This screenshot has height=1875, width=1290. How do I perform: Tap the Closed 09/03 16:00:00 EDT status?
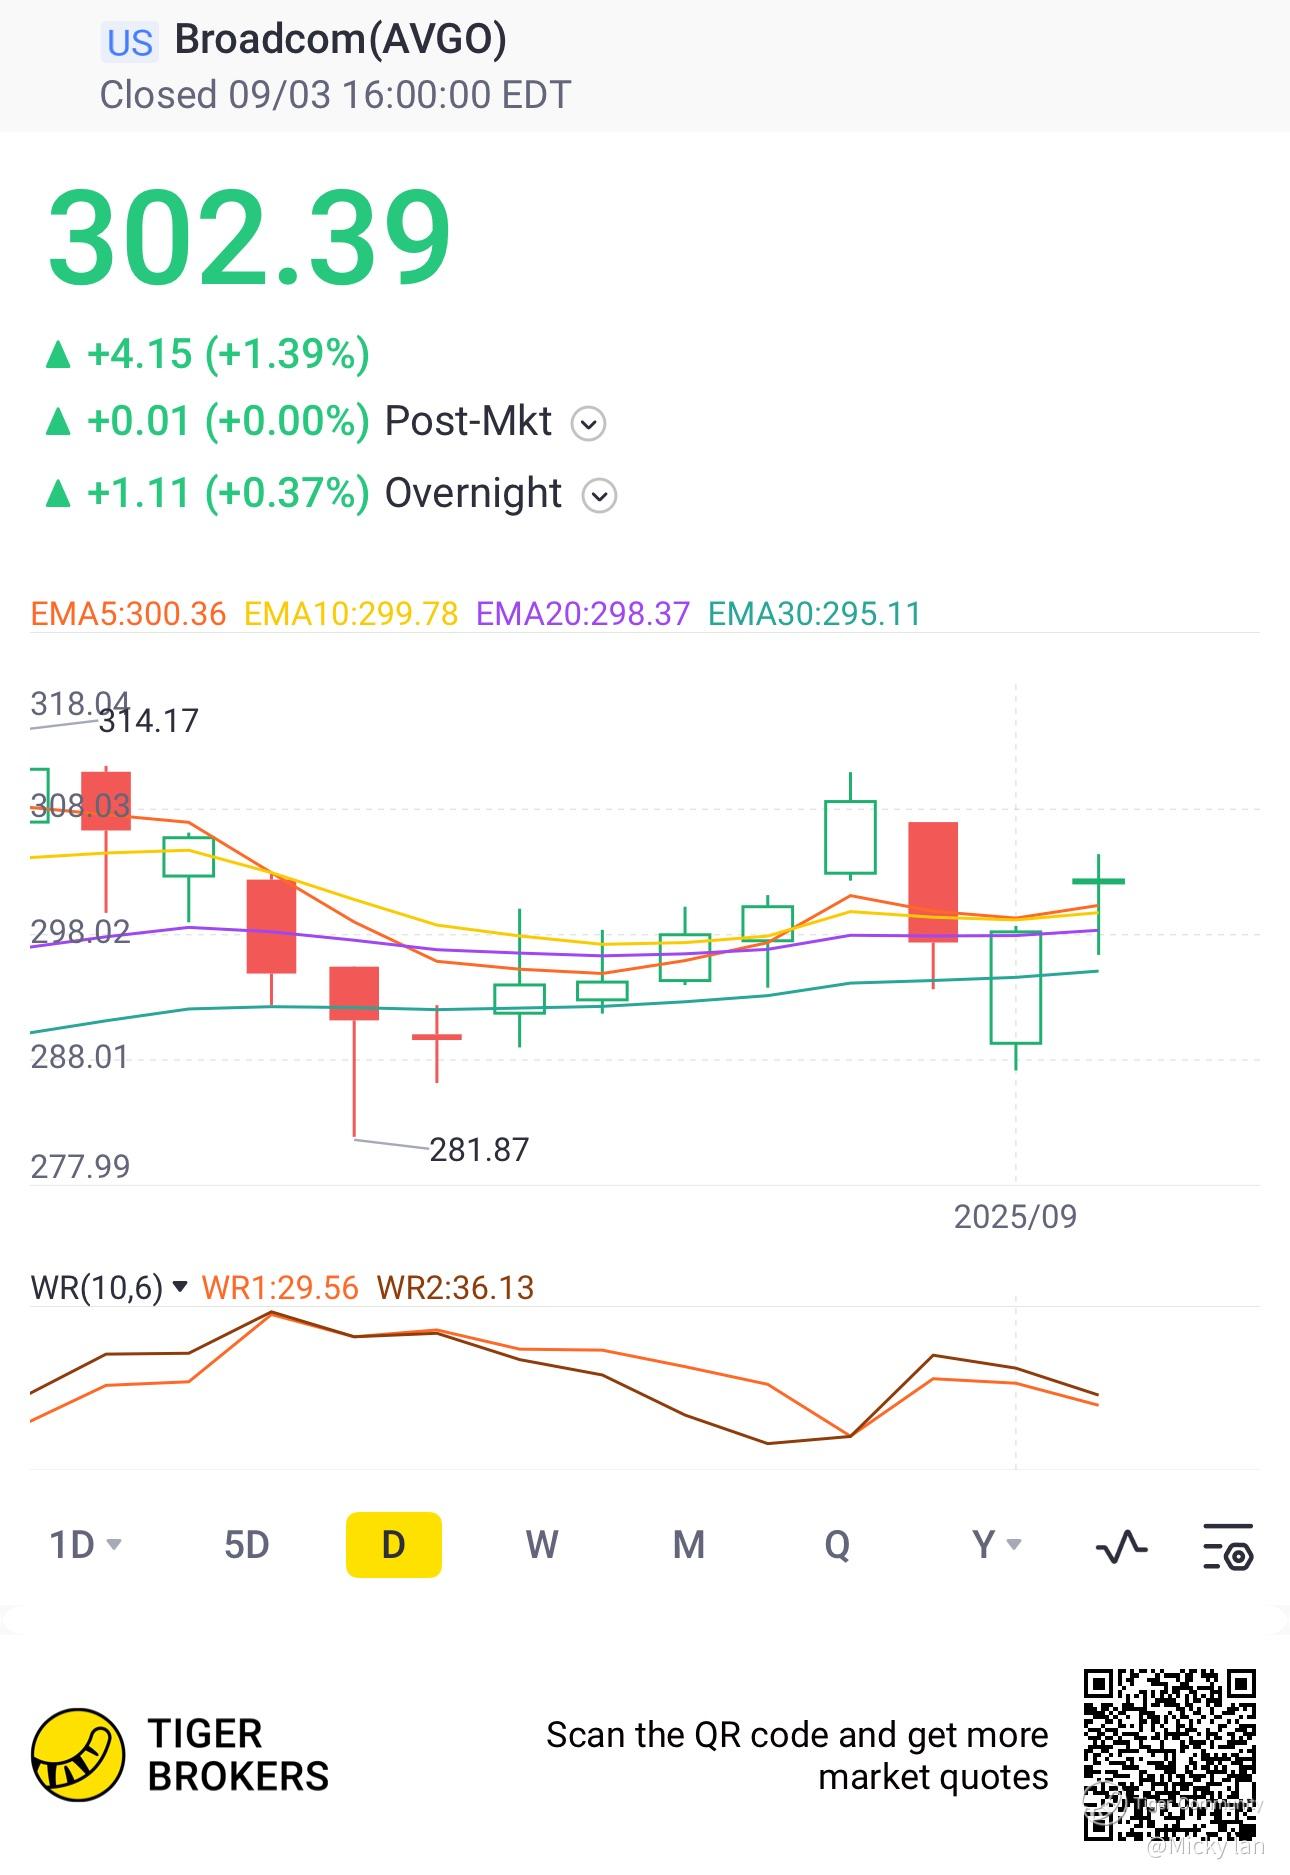[x=335, y=95]
